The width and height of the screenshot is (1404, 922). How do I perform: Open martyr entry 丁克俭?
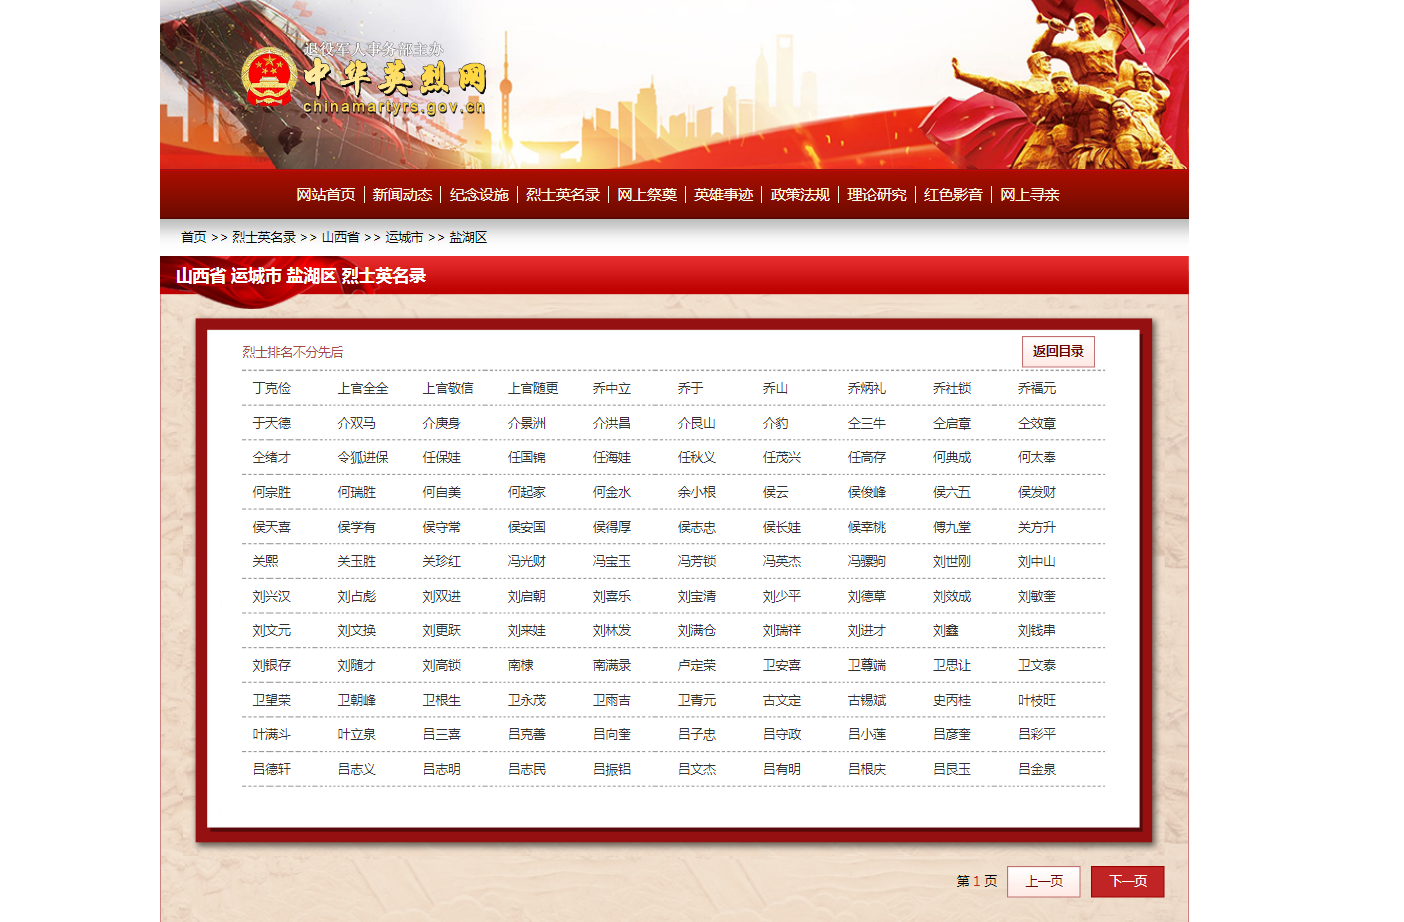point(272,388)
